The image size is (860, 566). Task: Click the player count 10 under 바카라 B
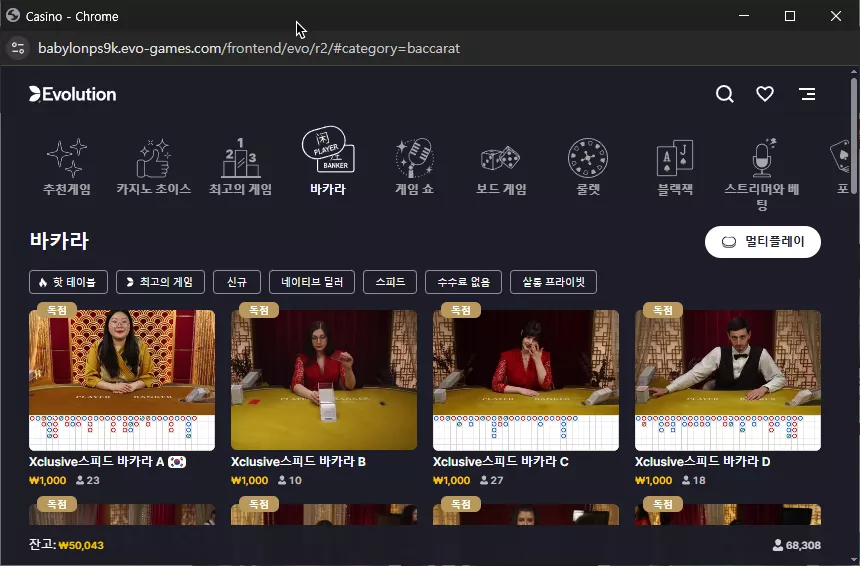(295, 480)
